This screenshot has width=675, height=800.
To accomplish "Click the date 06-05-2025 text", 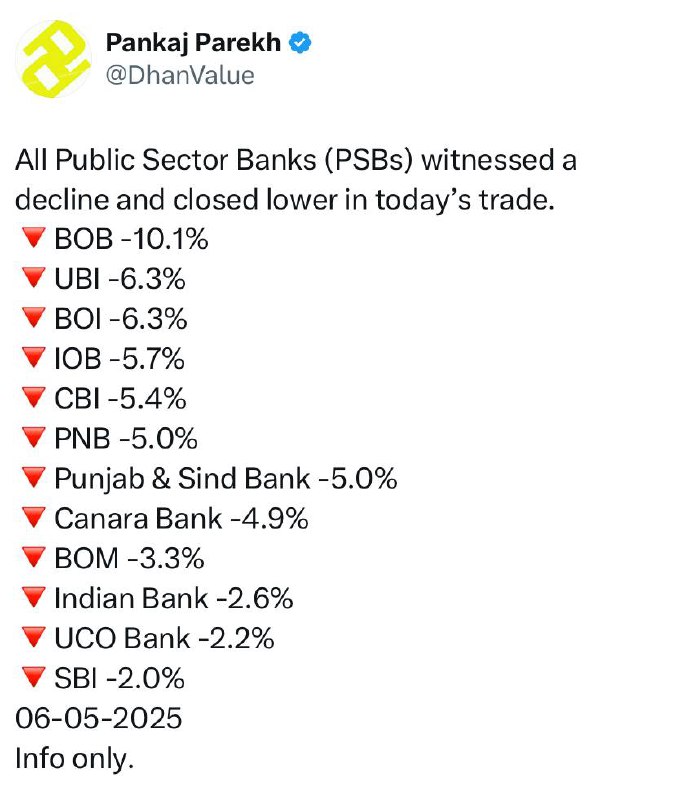I will [98, 718].
